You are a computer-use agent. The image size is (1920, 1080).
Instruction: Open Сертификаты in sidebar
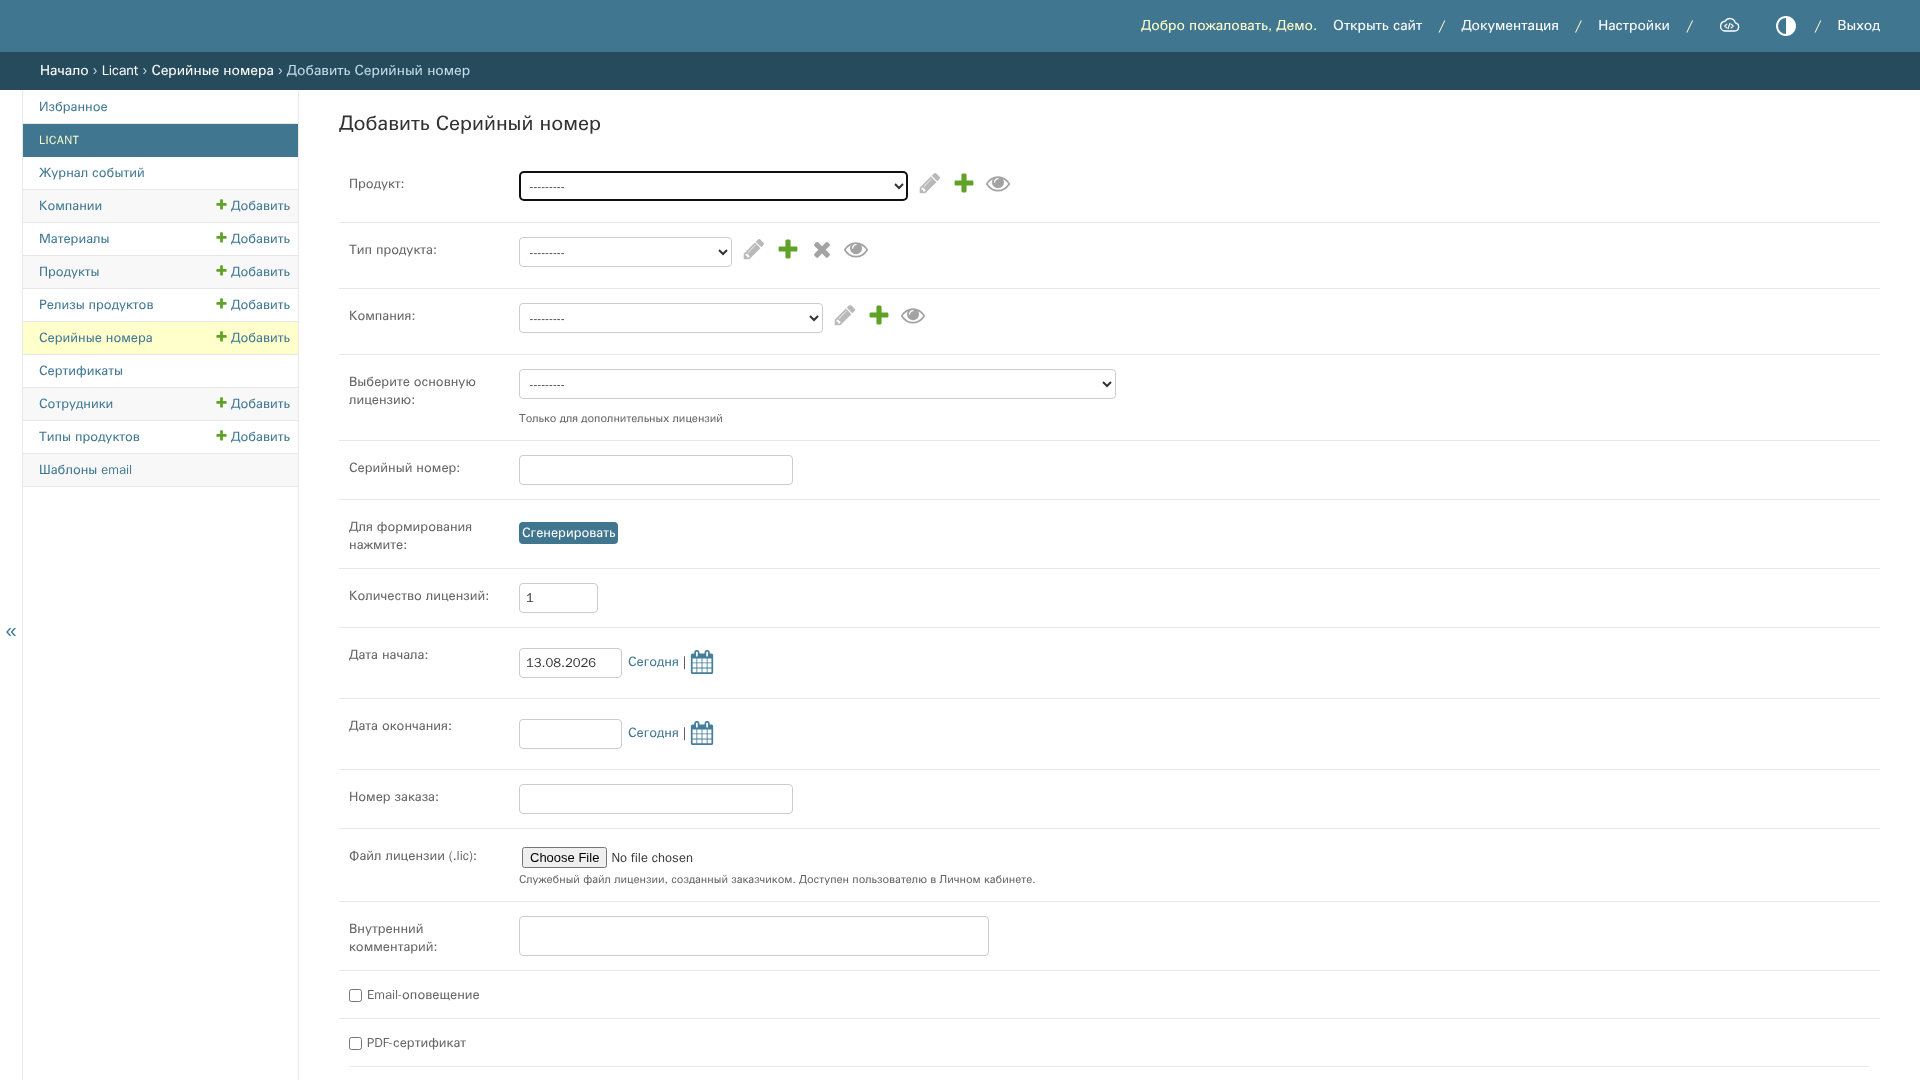81,371
